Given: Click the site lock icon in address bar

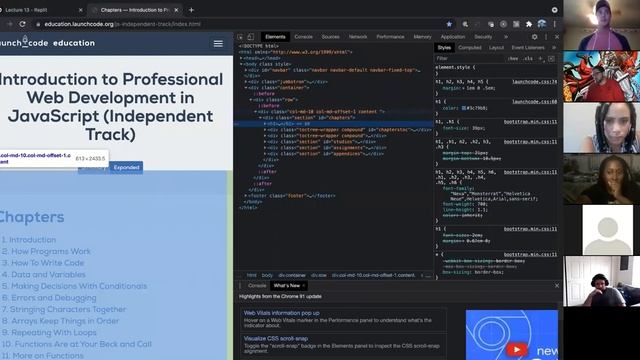Looking at the screenshot, I should 38,24.
